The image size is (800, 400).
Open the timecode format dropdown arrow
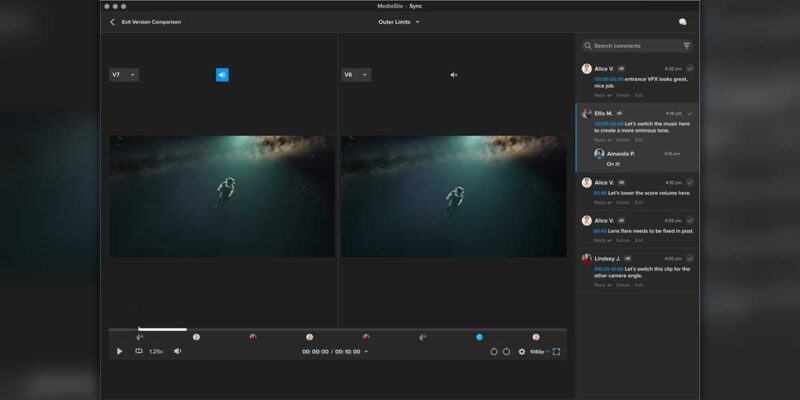tap(366, 352)
